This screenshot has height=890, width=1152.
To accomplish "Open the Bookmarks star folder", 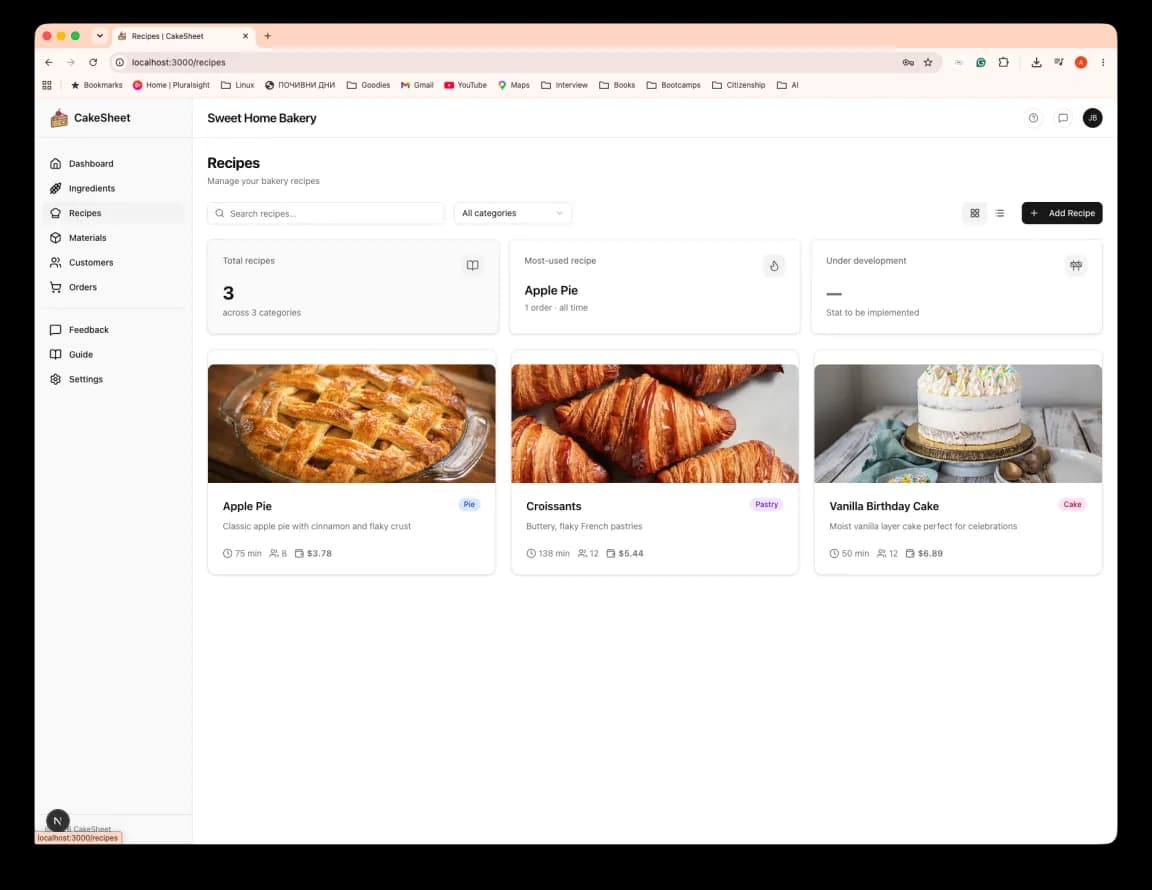I will pyautogui.click(x=96, y=85).
